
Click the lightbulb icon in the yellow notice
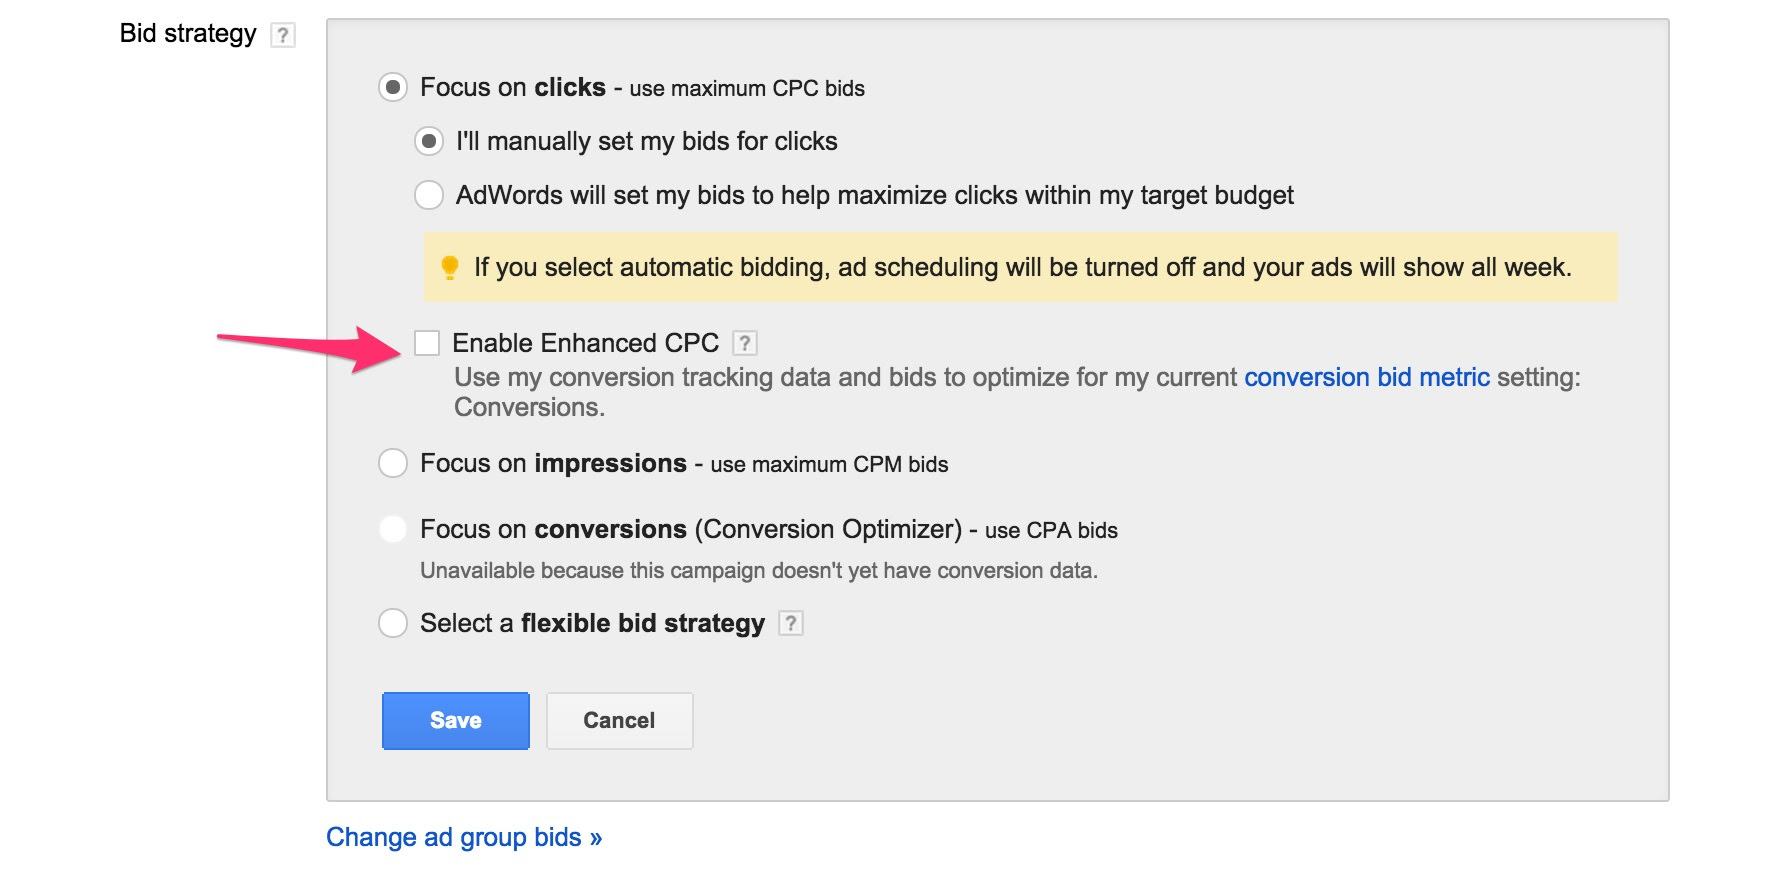[450, 267]
